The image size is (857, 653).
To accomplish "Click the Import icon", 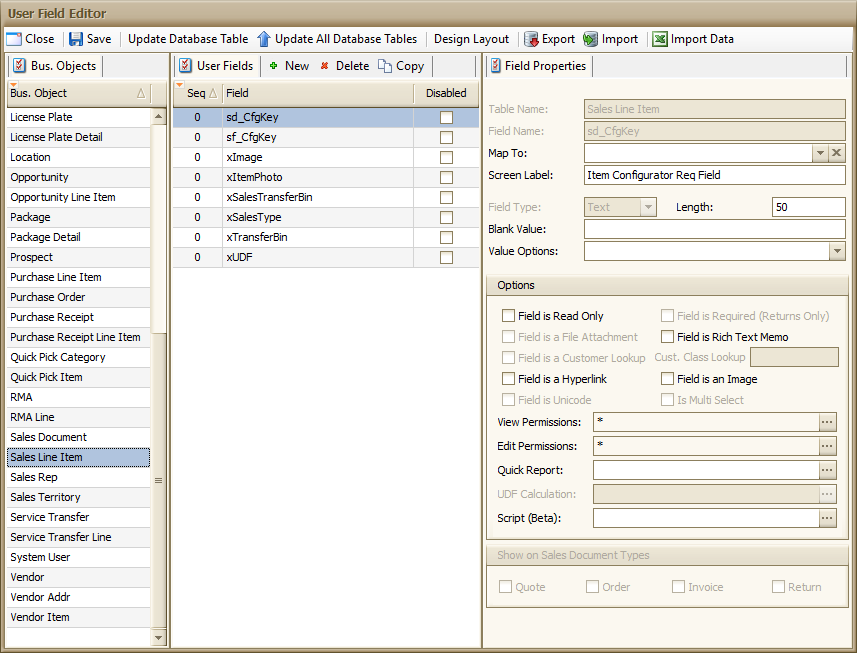I will pyautogui.click(x=591, y=39).
